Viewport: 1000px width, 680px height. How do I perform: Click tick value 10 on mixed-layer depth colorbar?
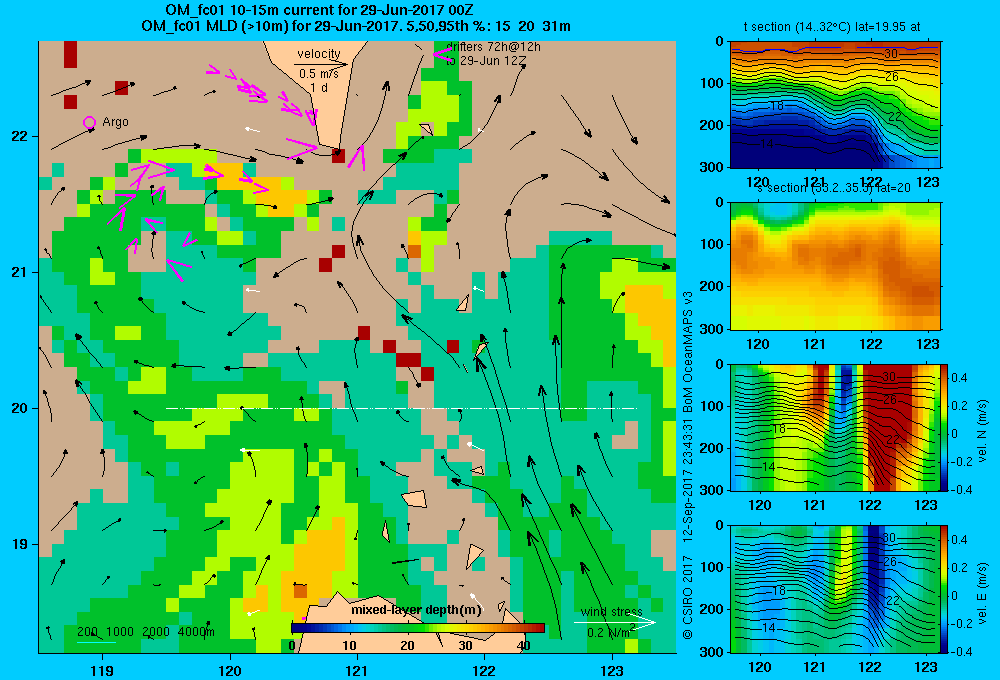coord(349,646)
